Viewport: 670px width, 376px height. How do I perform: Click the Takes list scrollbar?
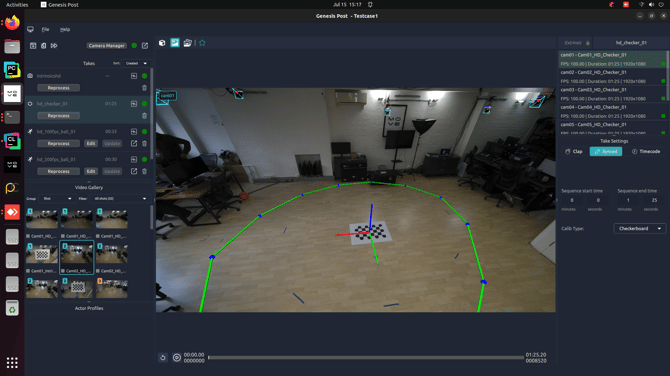click(152, 113)
